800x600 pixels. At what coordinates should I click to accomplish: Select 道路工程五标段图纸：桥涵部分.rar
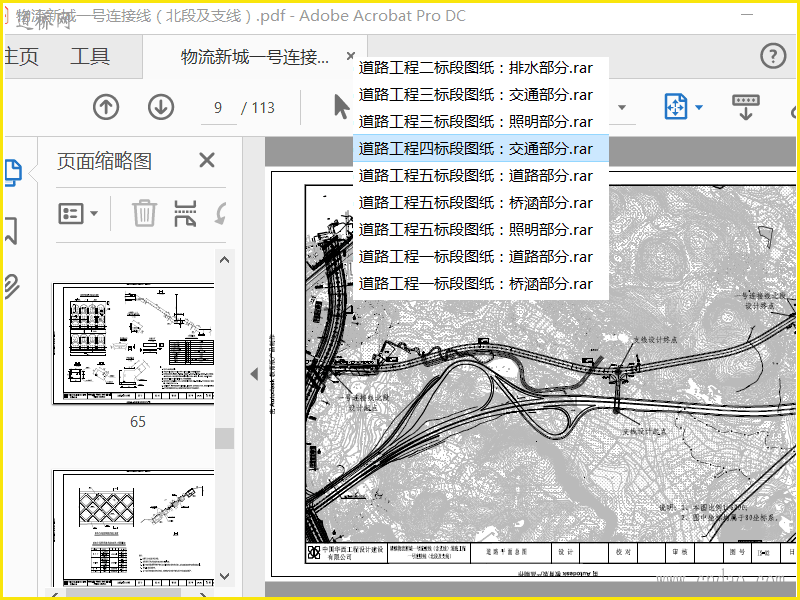coord(476,203)
